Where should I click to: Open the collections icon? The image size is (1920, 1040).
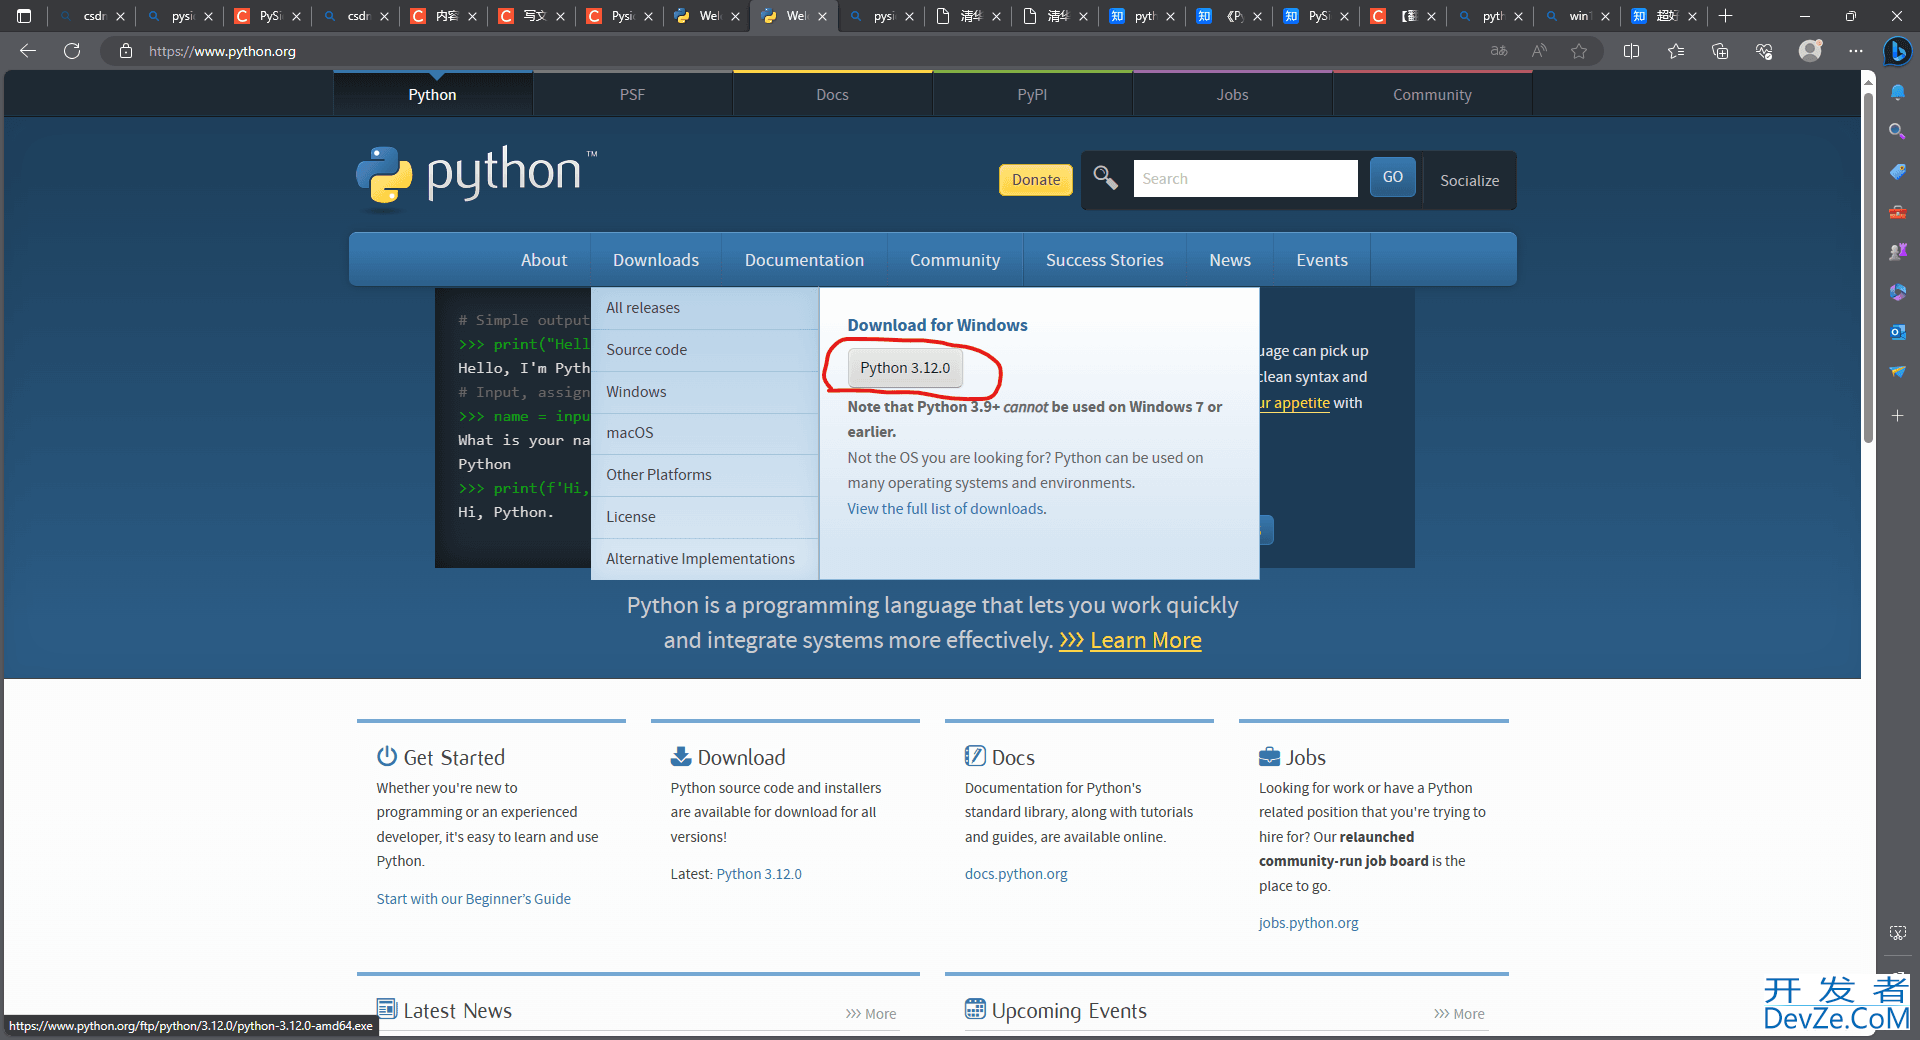pyautogui.click(x=1720, y=51)
